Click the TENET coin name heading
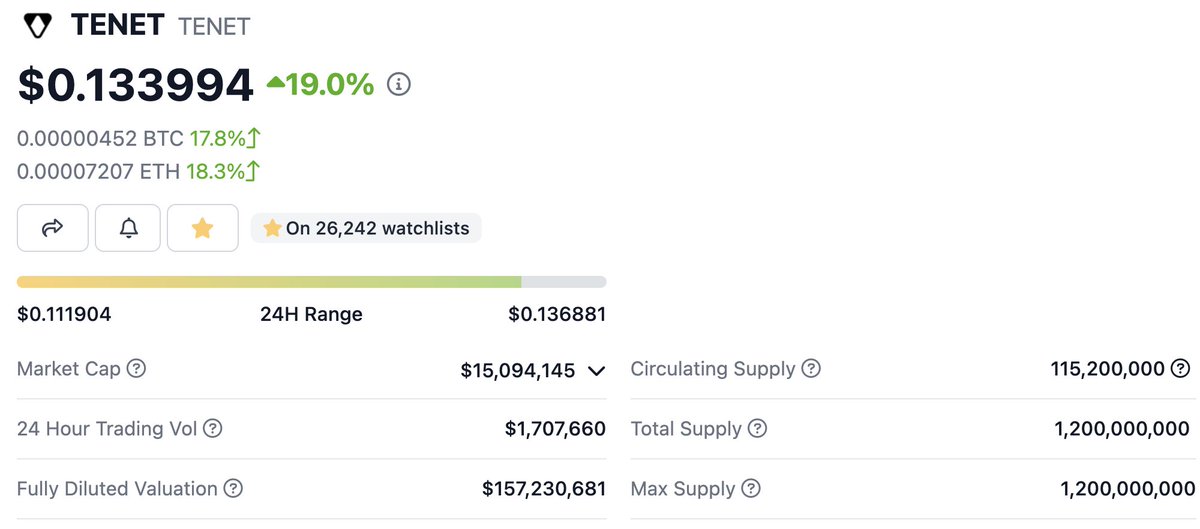1200x529 pixels. point(117,25)
